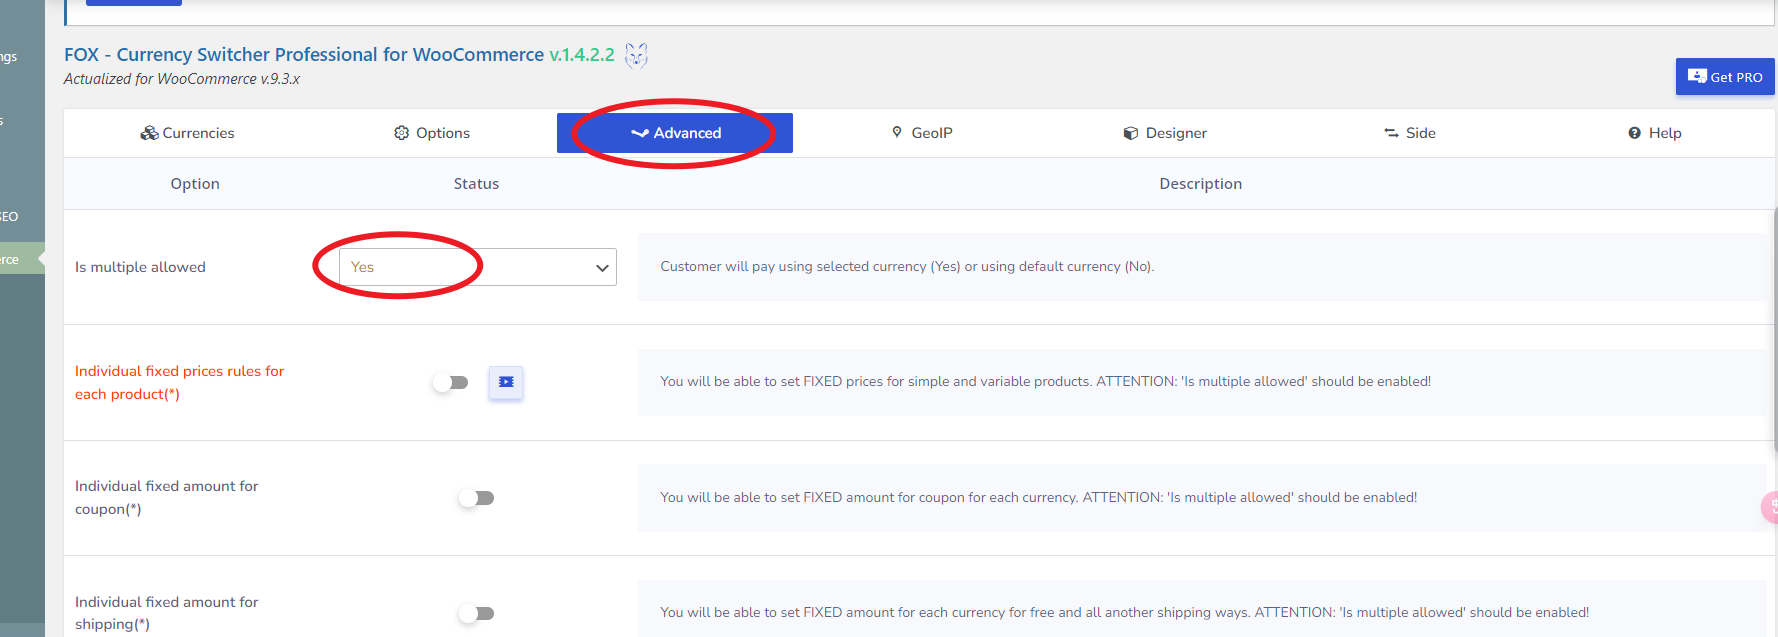
Task: Switch to the Advanced tab
Action: click(675, 133)
